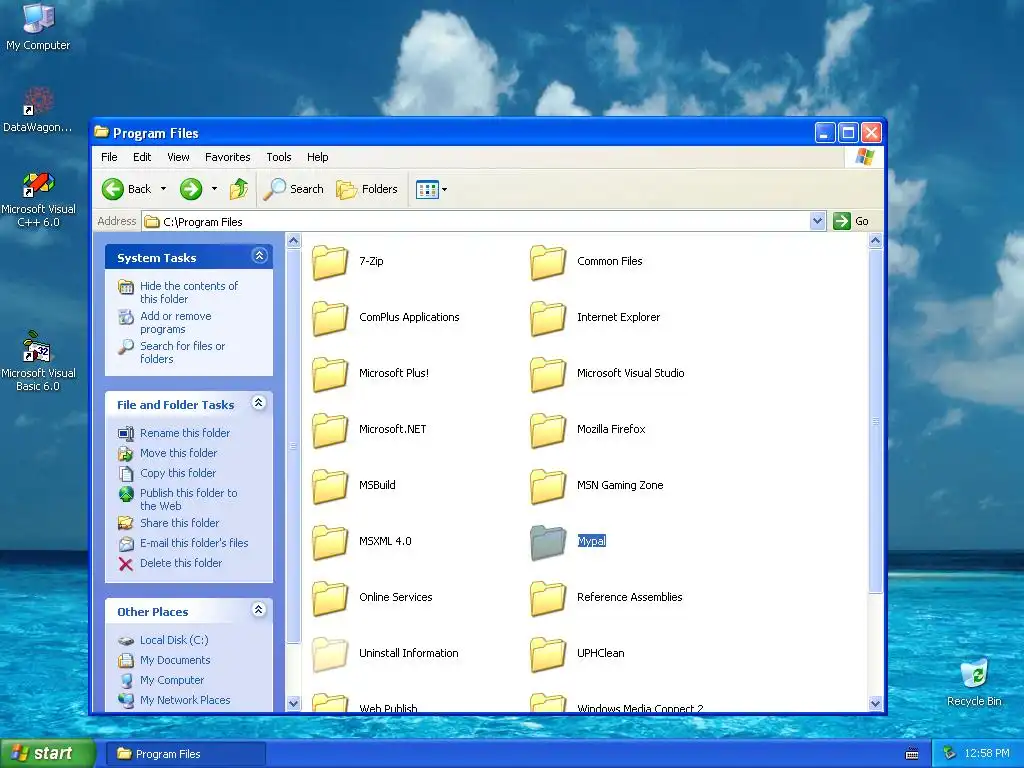Select the Microsoft Visual Studio folder icon
This screenshot has width=1024, height=768.
point(548,374)
